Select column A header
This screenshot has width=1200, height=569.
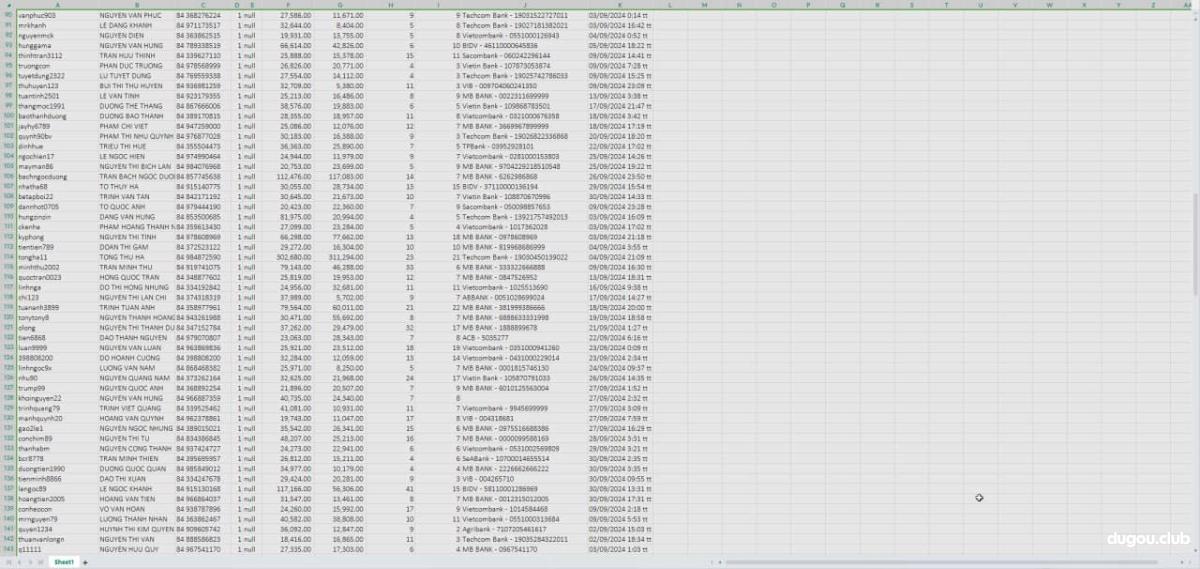point(56,5)
